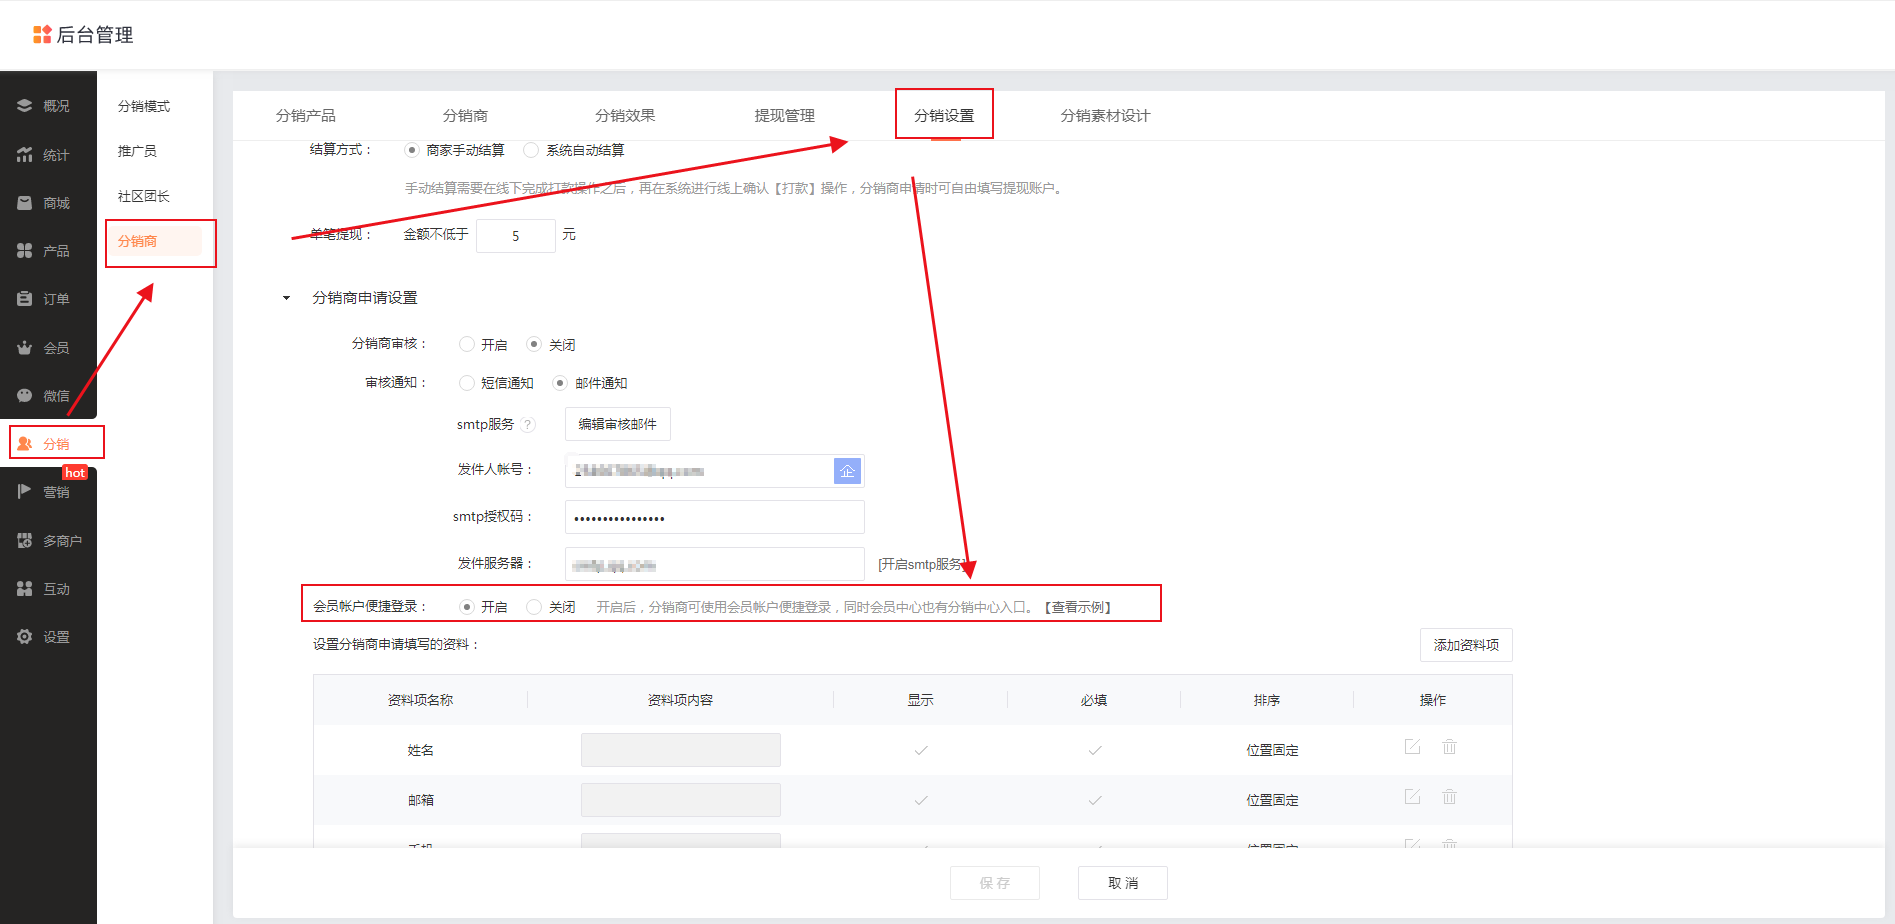Screen dimensions: 1895x924
Task: Click the smtp服务 help question mark icon
Action: click(x=528, y=425)
